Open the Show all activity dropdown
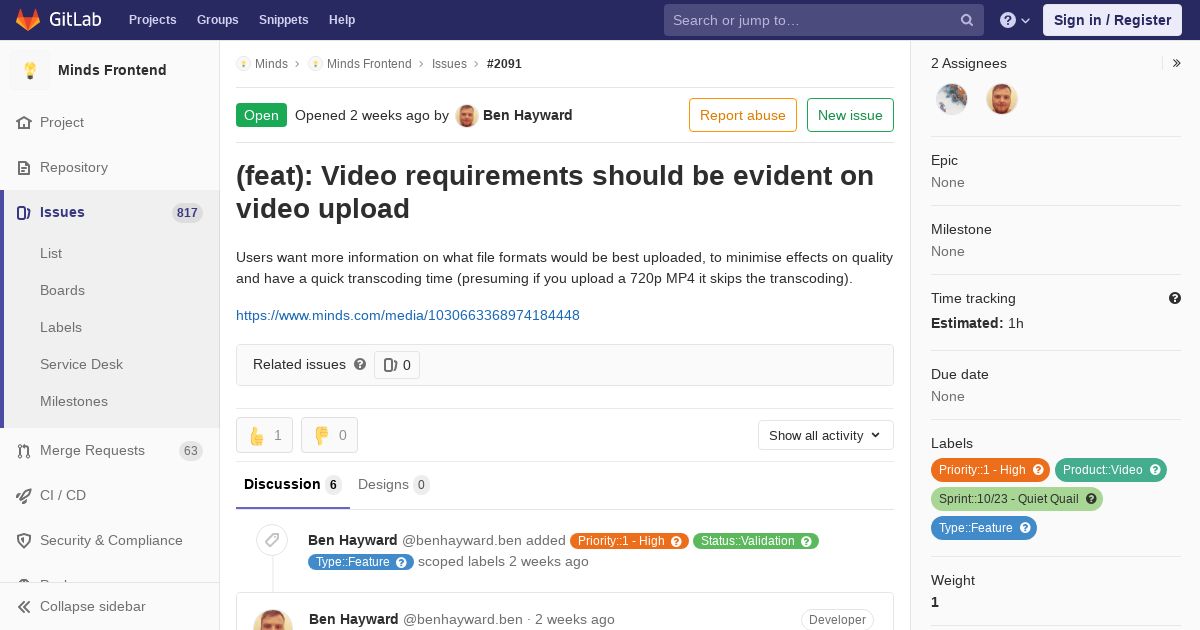Screen dimensions: 1200x630 [825, 435]
